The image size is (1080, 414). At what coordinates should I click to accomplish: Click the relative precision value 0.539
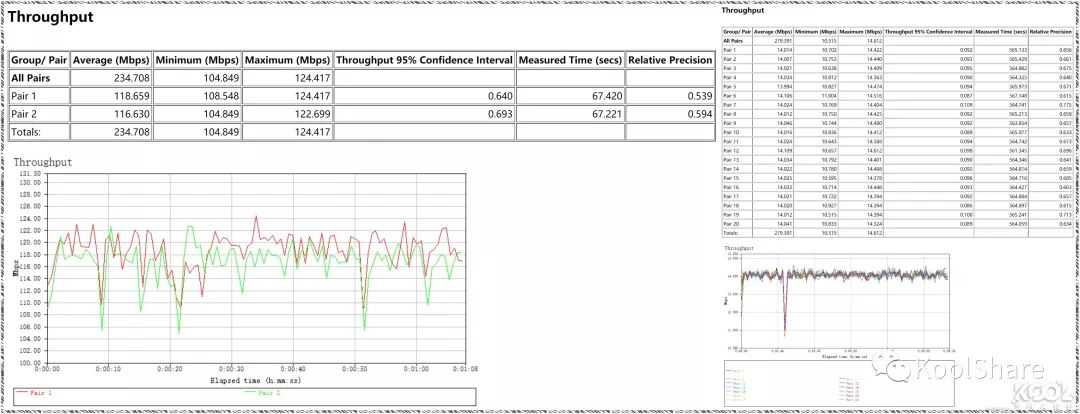point(699,96)
